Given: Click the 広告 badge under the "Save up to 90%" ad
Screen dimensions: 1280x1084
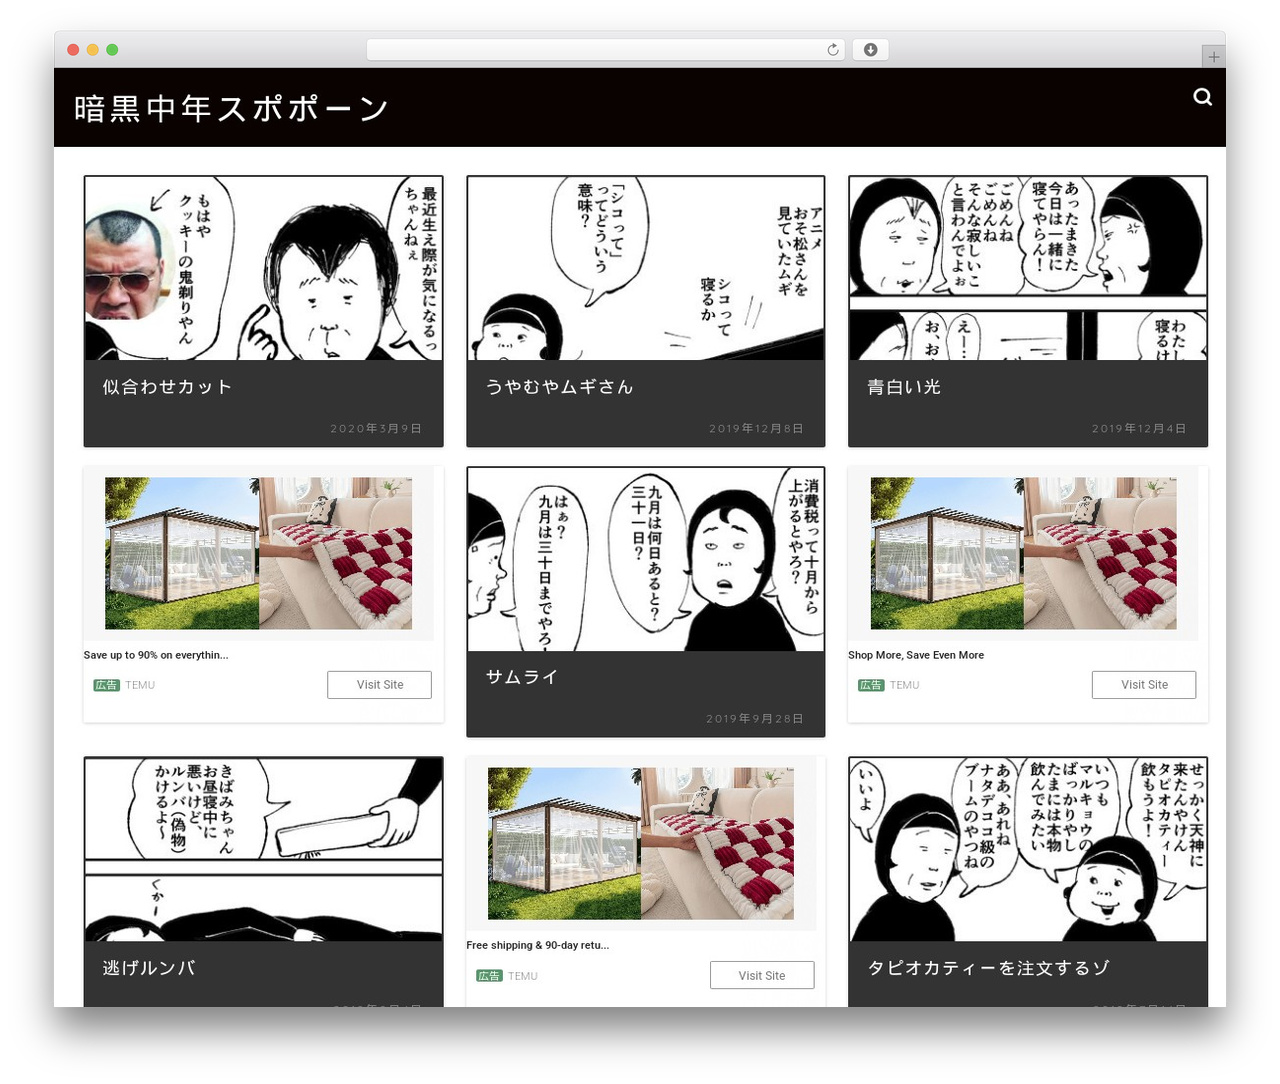Looking at the screenshot, I should tap(107, 685).
